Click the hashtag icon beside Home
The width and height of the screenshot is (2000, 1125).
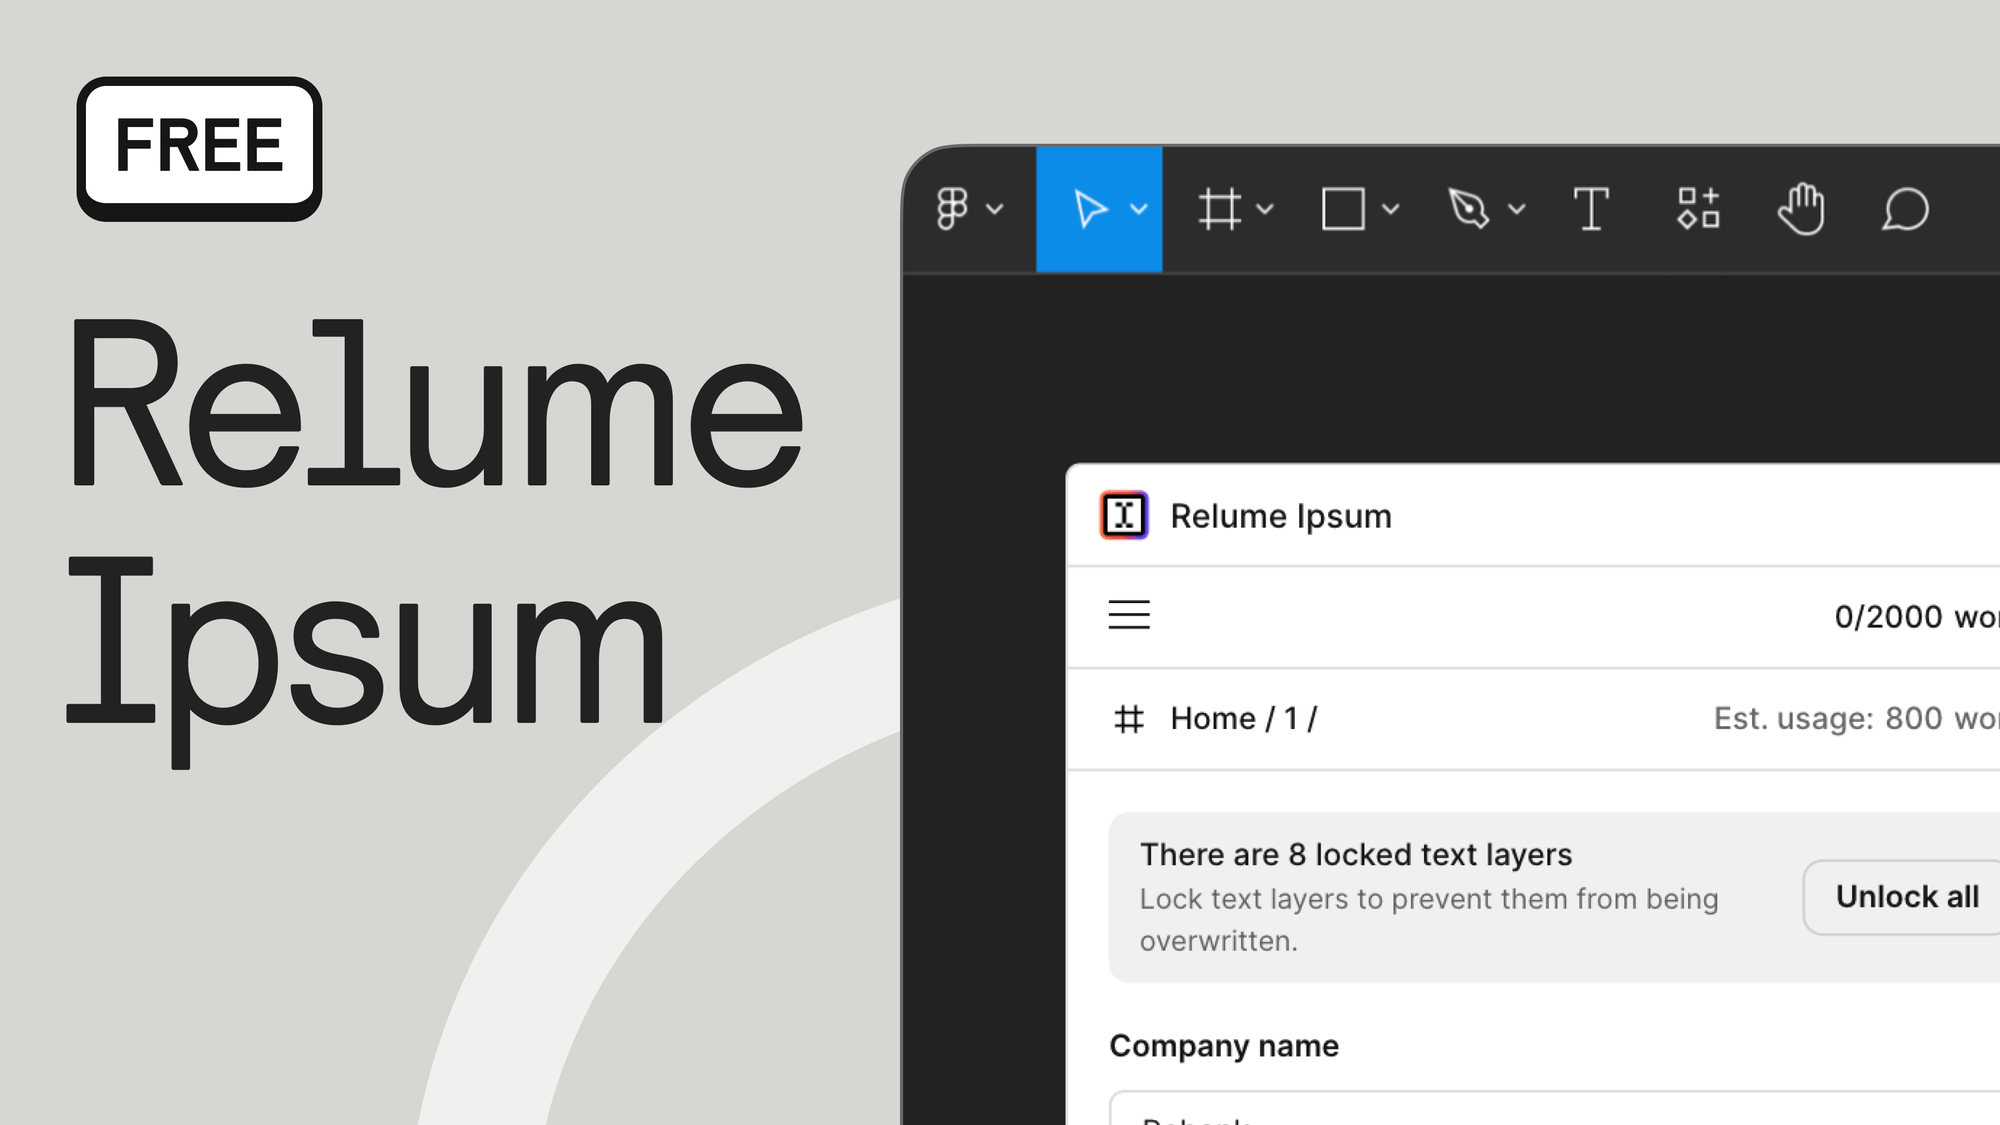click(x=1128, y=717)
